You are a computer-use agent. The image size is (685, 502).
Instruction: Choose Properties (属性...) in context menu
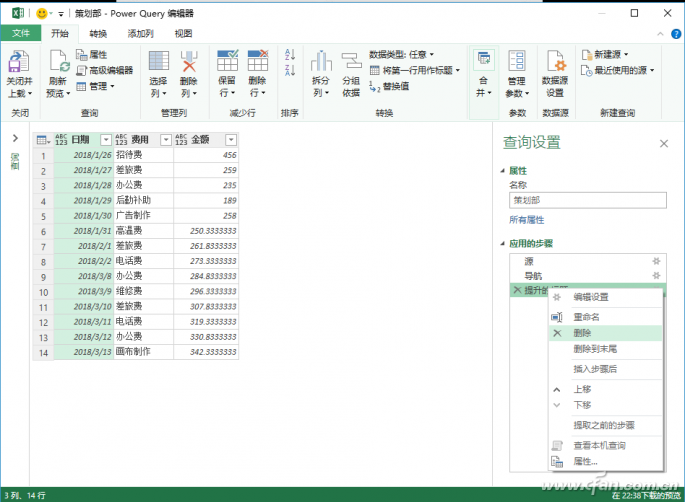pos(605,461)
